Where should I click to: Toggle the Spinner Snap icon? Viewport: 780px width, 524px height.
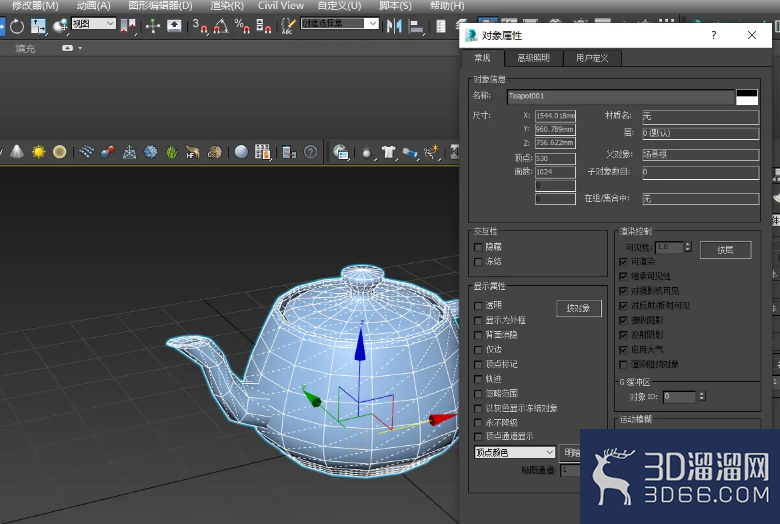click(264, 26)
